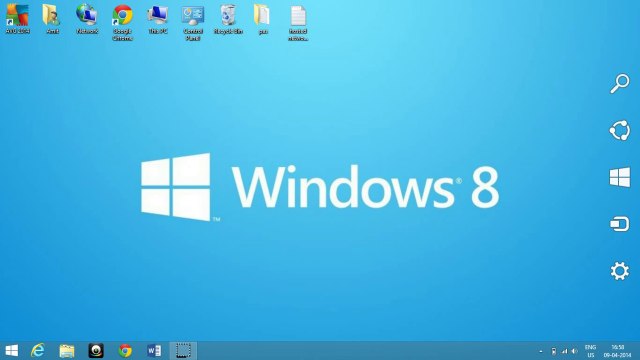This screenshot has height=360, width=640.
Task: Click the taskbar clock and date
Action: [x=617, y=351]
